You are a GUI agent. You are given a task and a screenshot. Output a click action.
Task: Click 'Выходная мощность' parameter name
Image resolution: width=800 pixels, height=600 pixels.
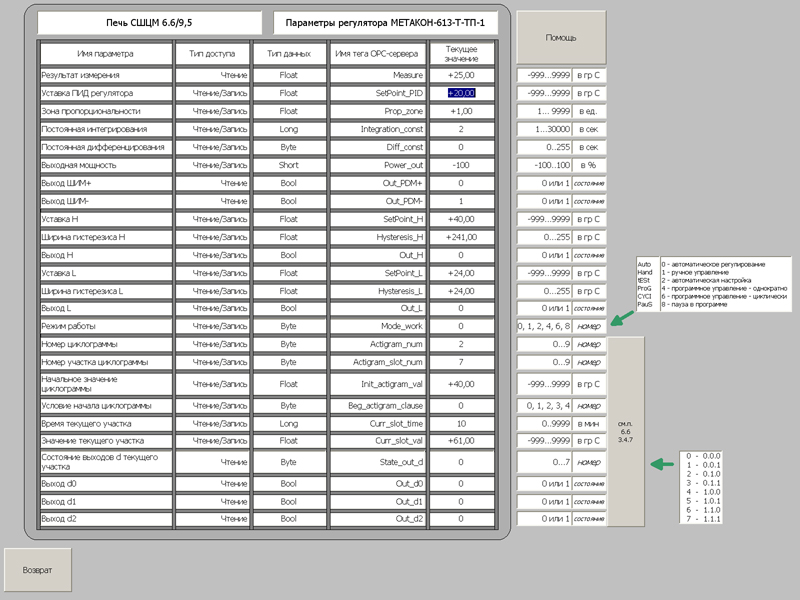point(106,165)
